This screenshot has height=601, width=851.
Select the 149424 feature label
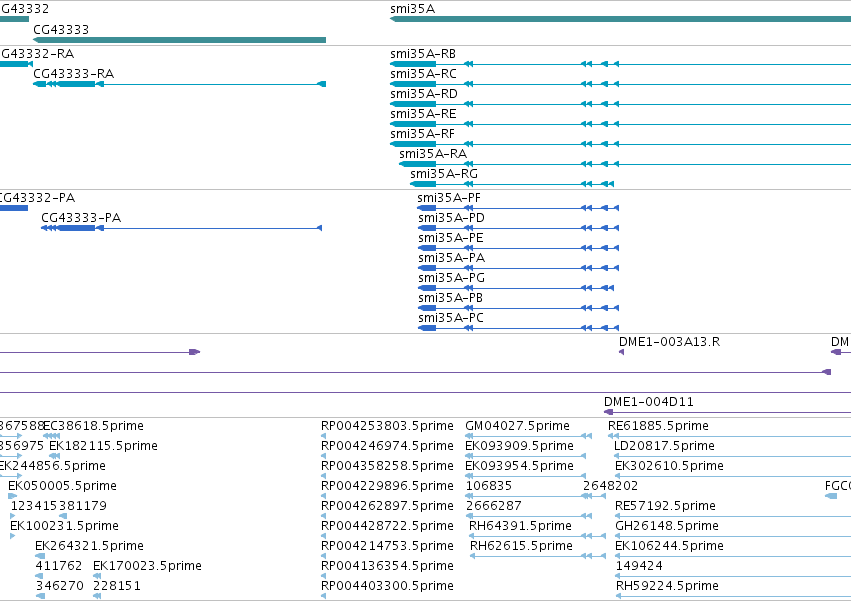click(639, 566)
